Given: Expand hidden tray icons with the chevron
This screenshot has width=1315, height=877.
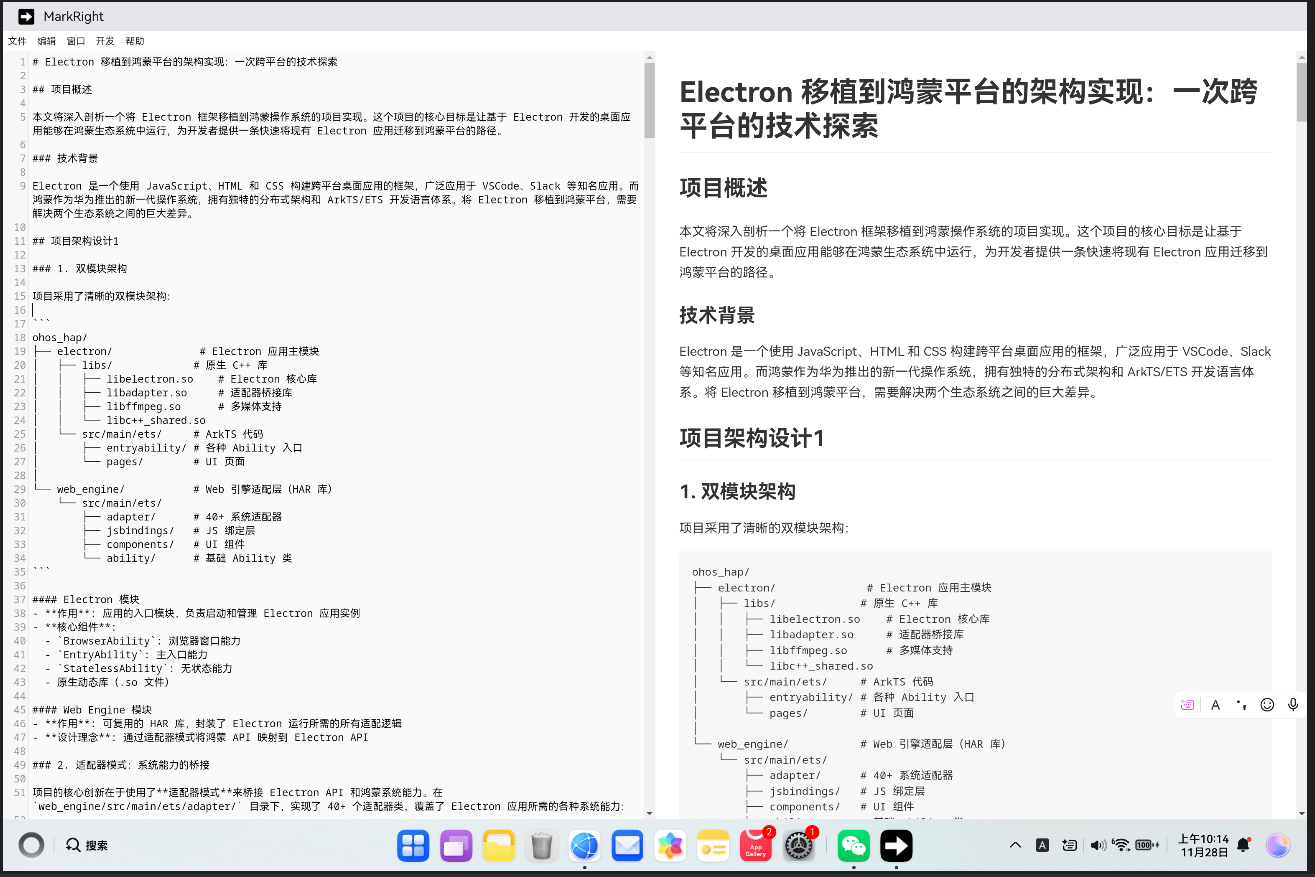Looking at the screenshot, I should click(1015, 845).
